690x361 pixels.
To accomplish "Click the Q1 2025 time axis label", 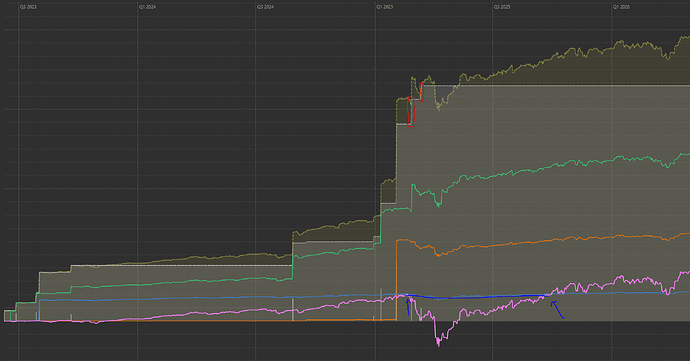I will click(385, 7).
